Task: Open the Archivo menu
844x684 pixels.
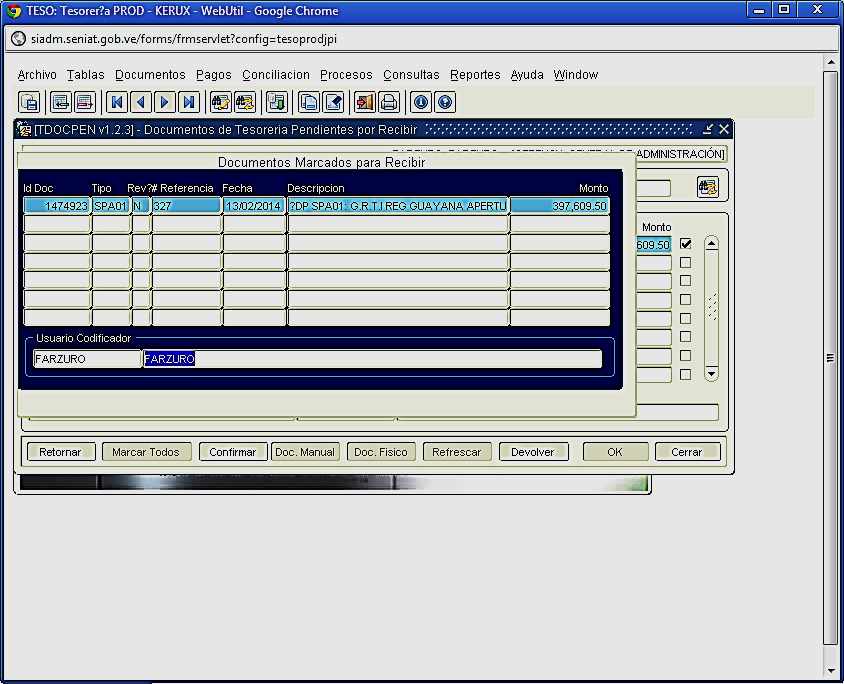Action: tap(37, 75)
